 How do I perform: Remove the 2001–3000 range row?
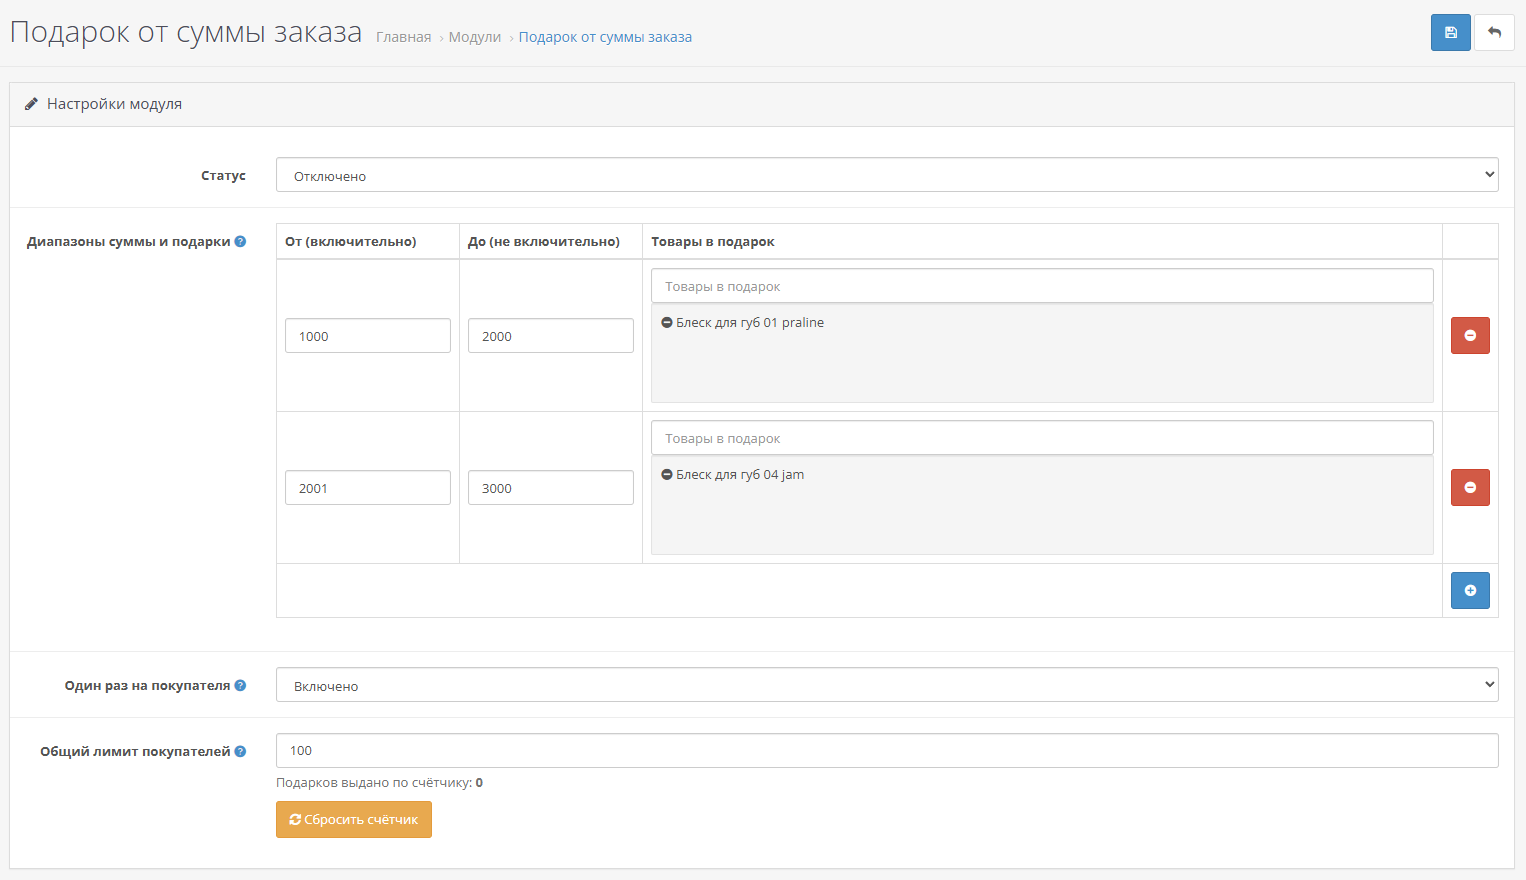[x=1470, y=488]
